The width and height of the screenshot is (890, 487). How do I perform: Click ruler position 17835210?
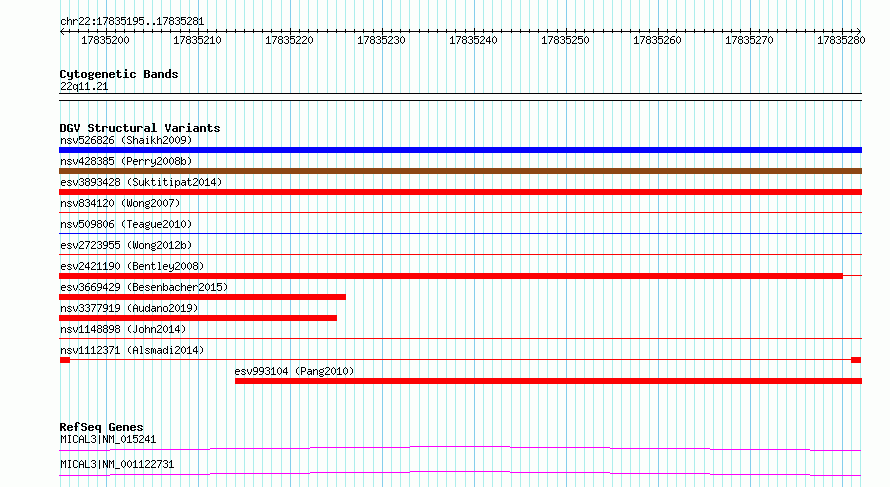pyautogui.click(x=198, y=40)
